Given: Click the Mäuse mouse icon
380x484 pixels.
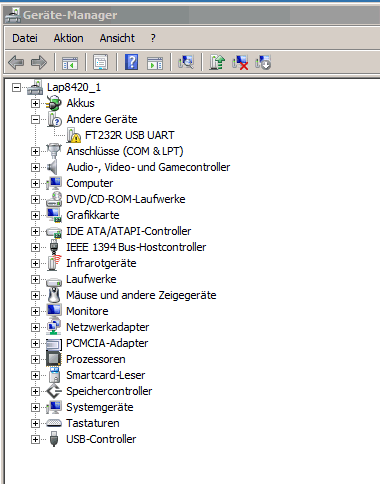Looking at the screenshot, I should [54, 295].
